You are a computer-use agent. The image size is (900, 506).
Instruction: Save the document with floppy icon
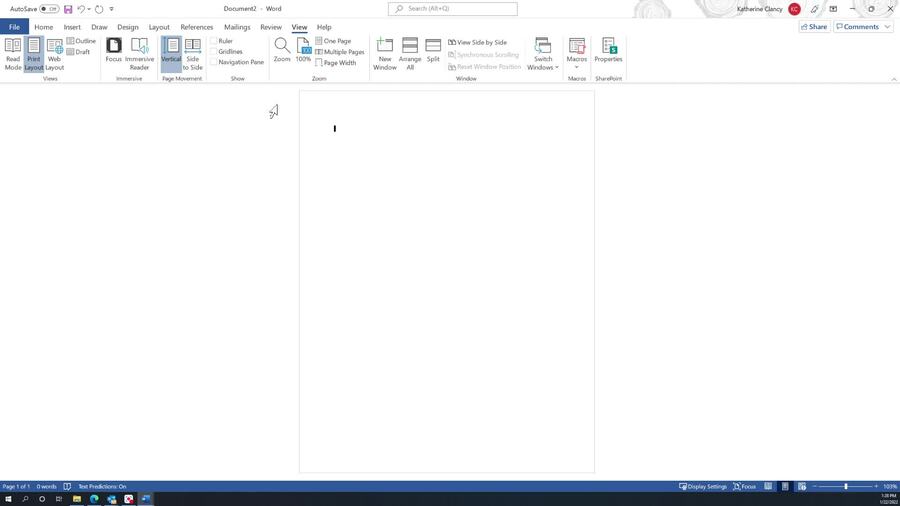pos(68,9)
